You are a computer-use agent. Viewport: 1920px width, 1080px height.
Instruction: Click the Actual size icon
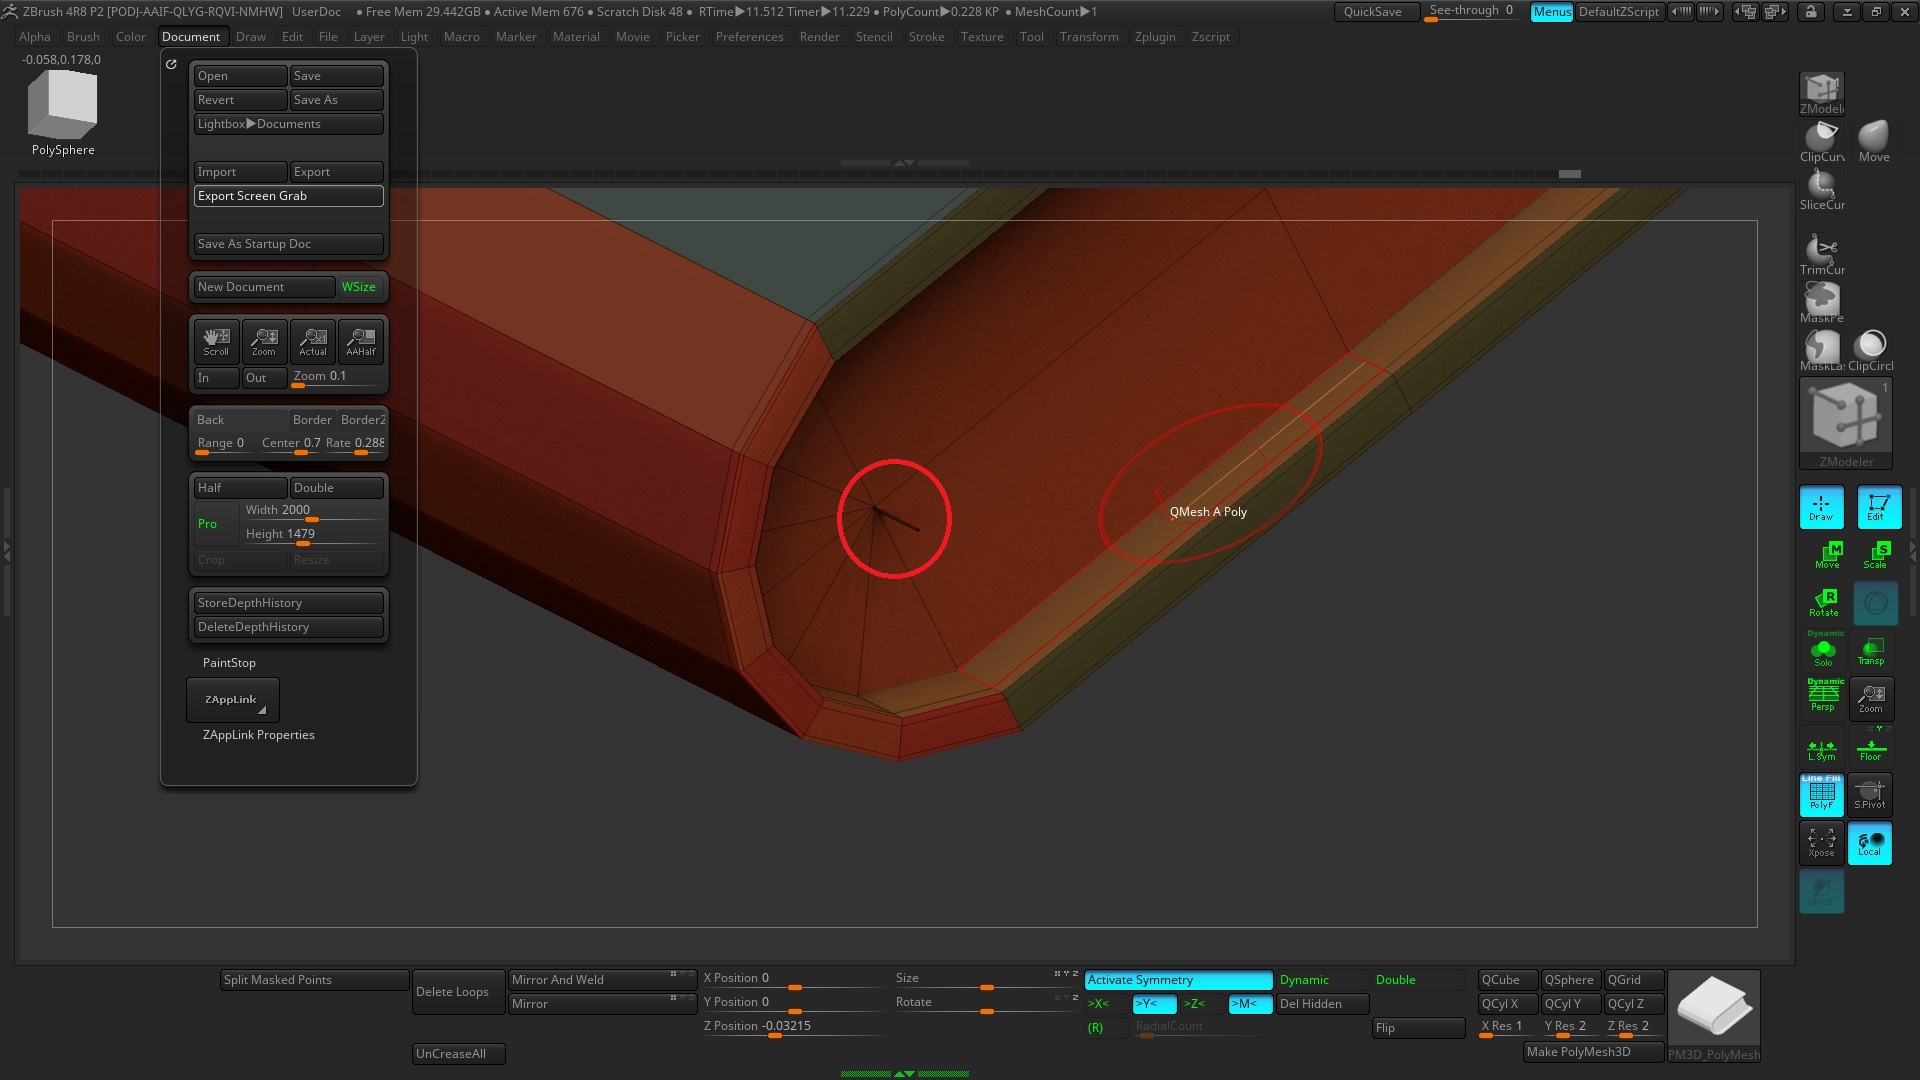[x=312, y=342]
